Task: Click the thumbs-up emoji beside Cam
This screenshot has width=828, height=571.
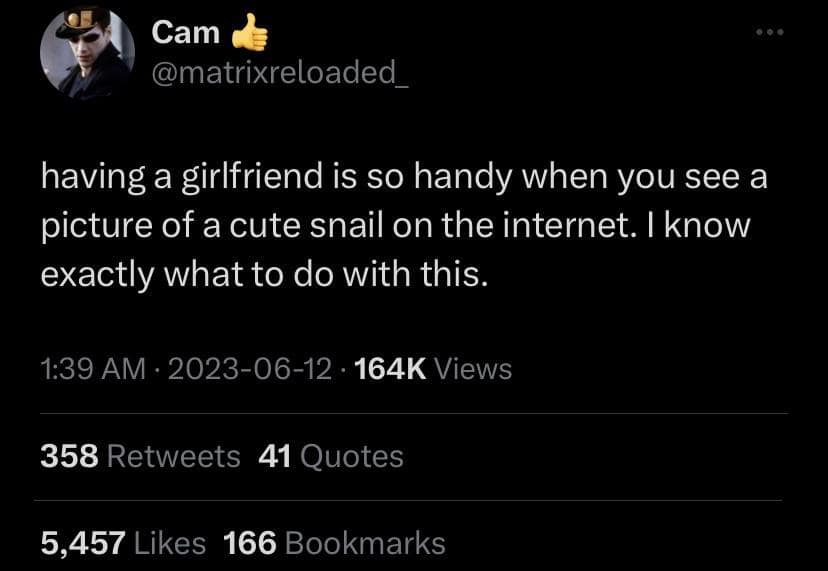Action: pyautogui.click(x=250, y=34)
